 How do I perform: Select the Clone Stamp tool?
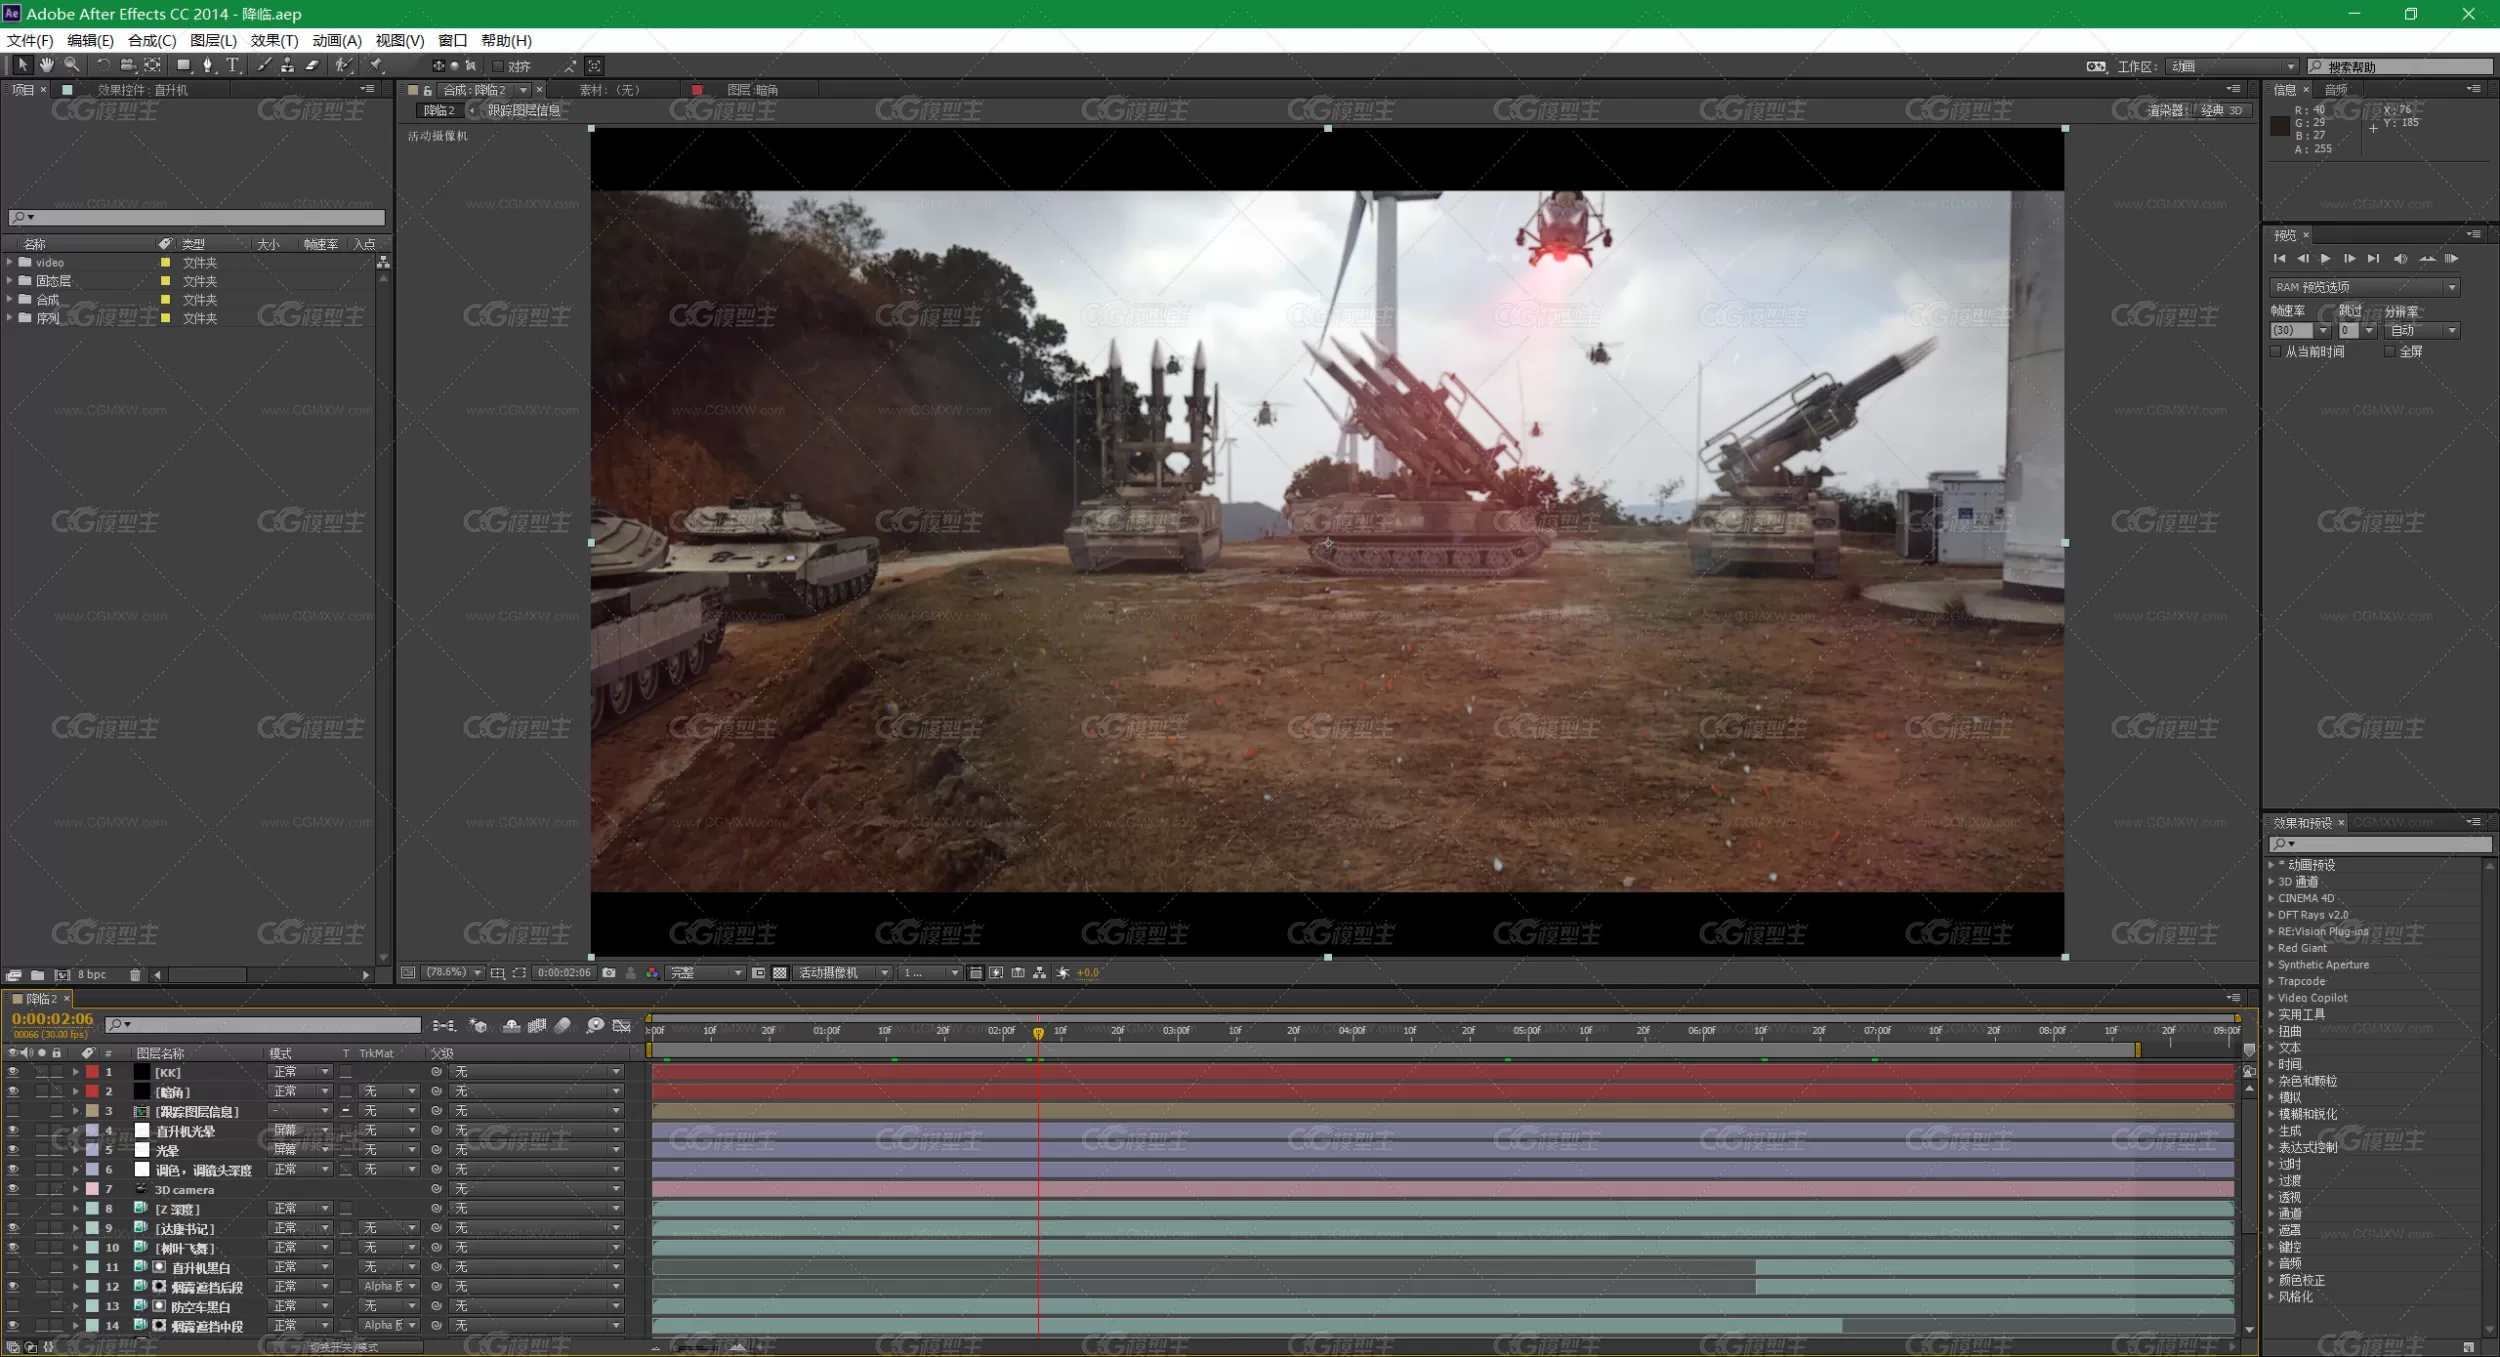click(x=287, y=65)
